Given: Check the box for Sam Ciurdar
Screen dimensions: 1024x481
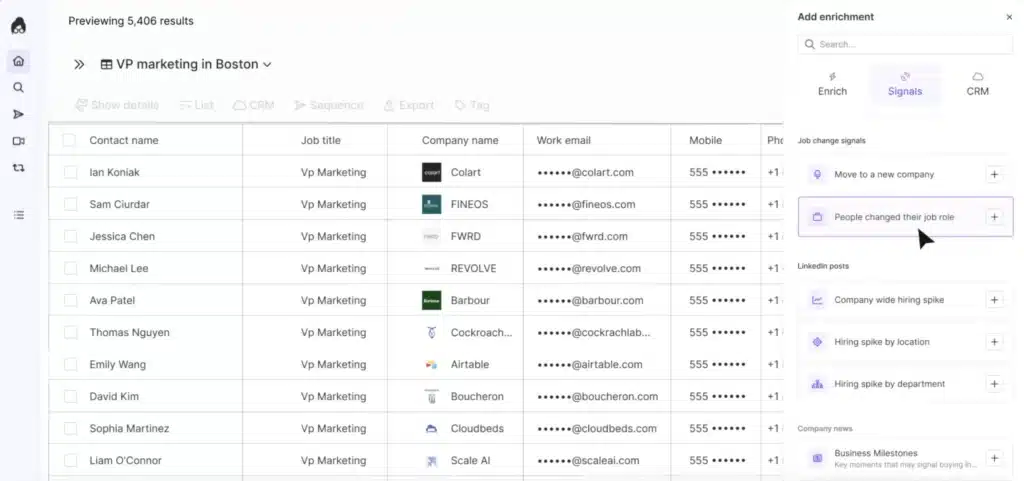Looking at the screenshot, I should coord(71,204).
